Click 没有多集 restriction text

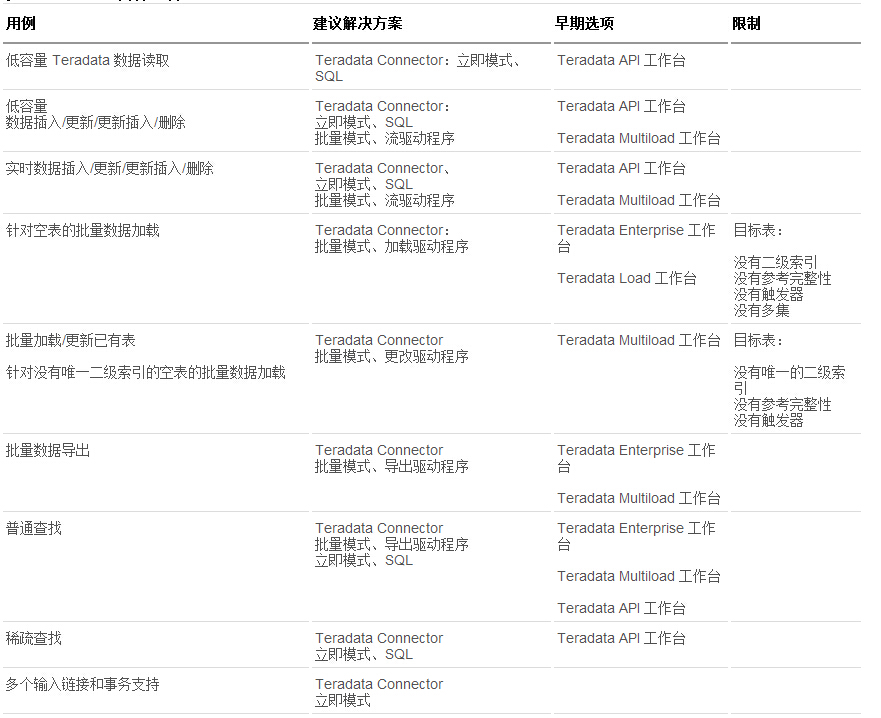coord(762,311)
